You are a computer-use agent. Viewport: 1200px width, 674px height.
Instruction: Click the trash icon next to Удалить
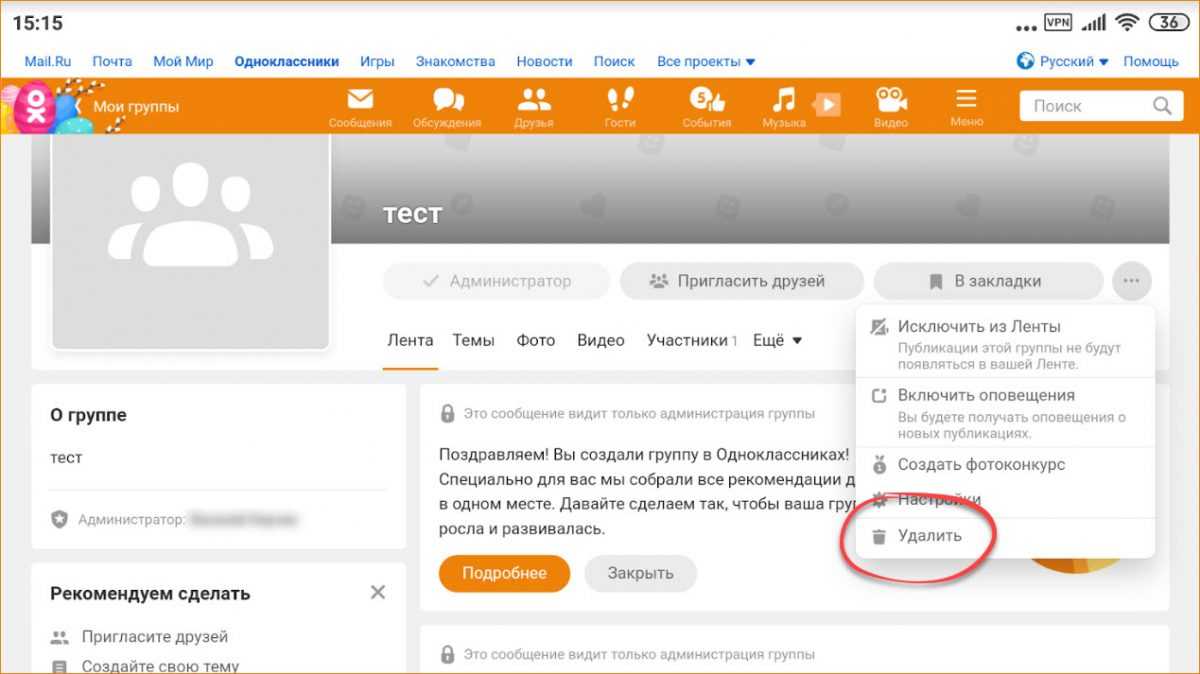tap(879, 537)
